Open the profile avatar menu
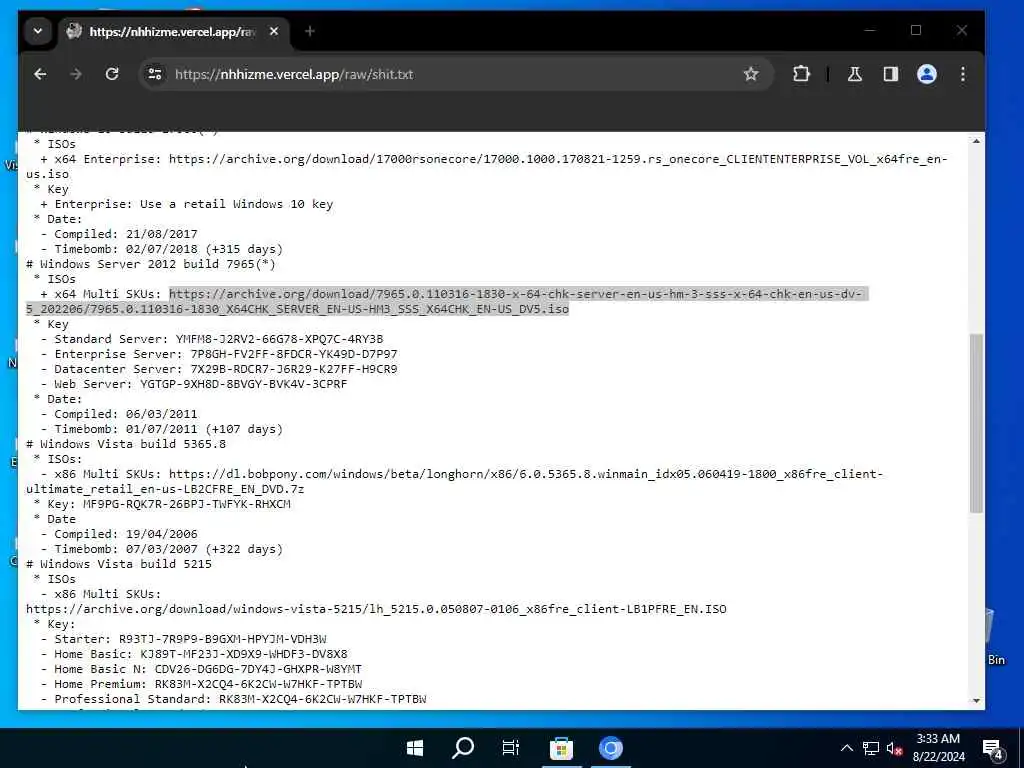Image resolution: width=1024 pixels, height=768 pixels. [927, 74]
